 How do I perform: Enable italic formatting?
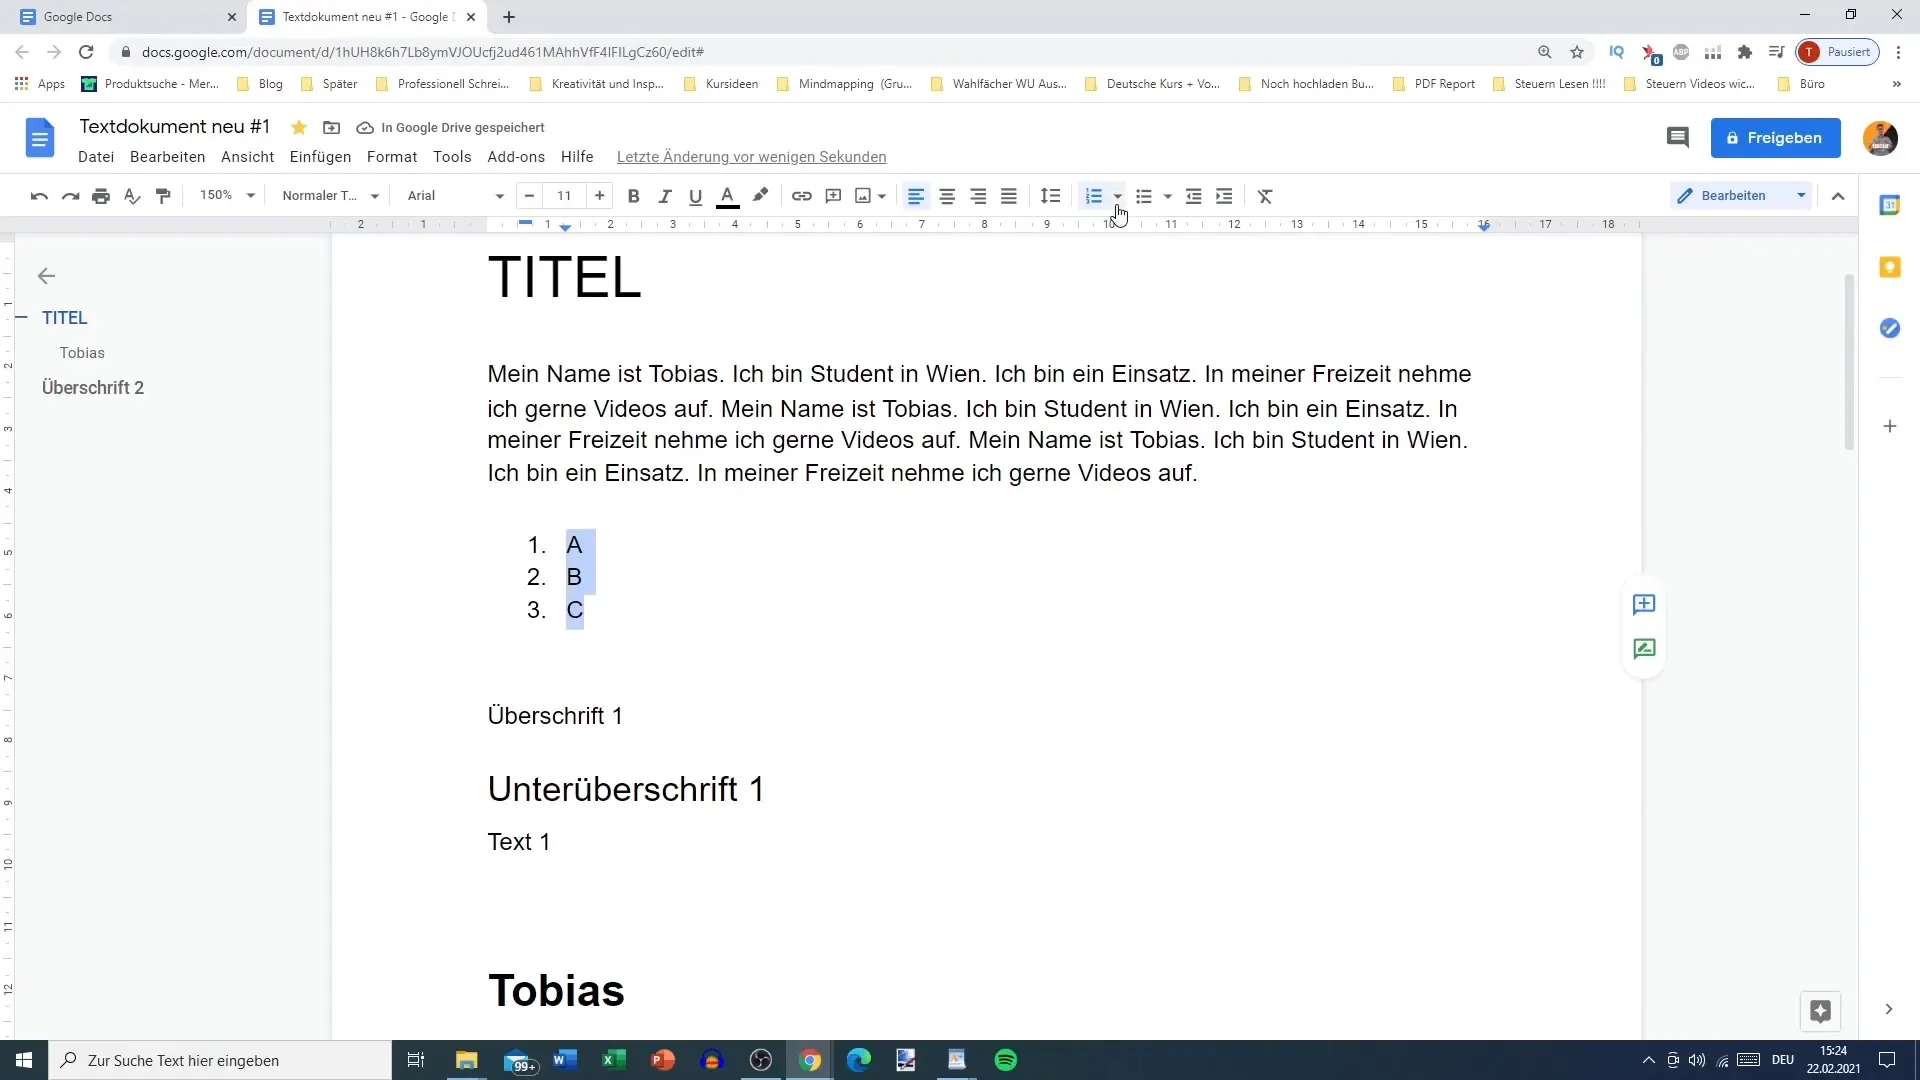(663, 195)
